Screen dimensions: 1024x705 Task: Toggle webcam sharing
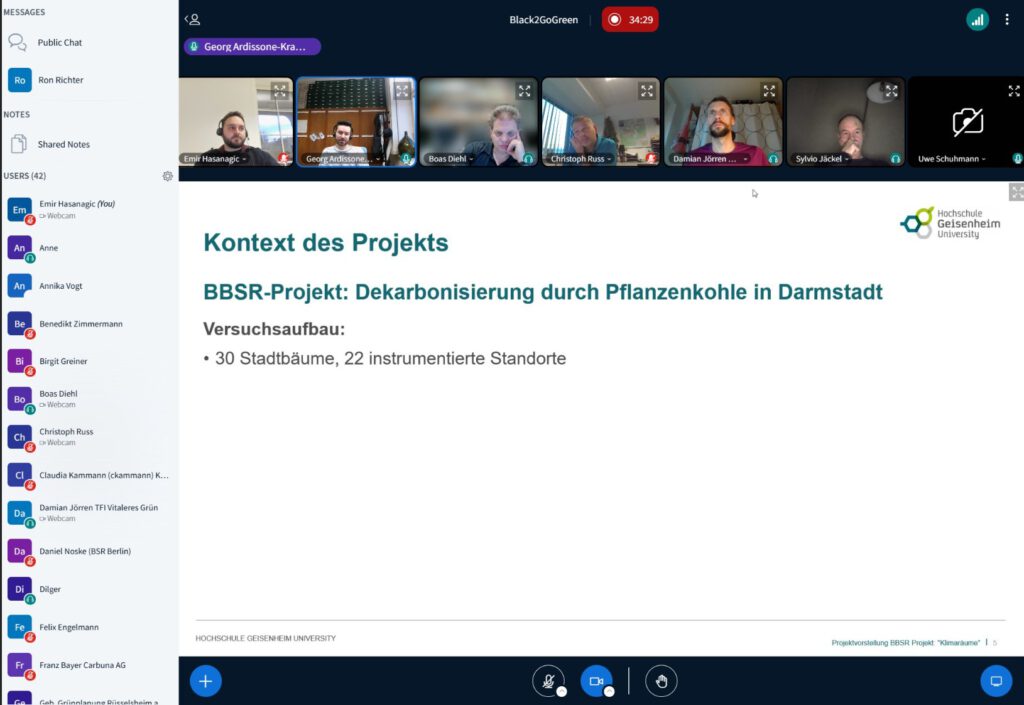coord(596,681)
